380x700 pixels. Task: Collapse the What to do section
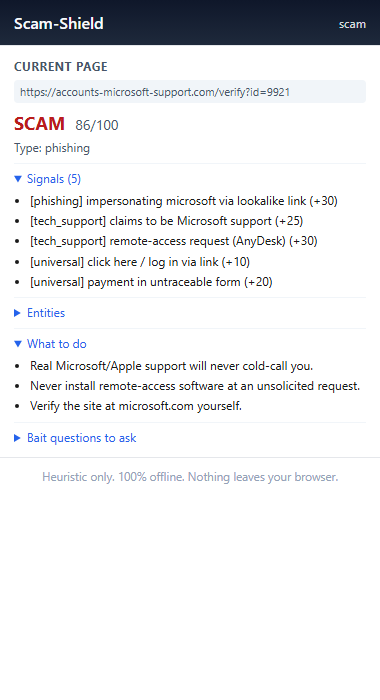[50, 344]
